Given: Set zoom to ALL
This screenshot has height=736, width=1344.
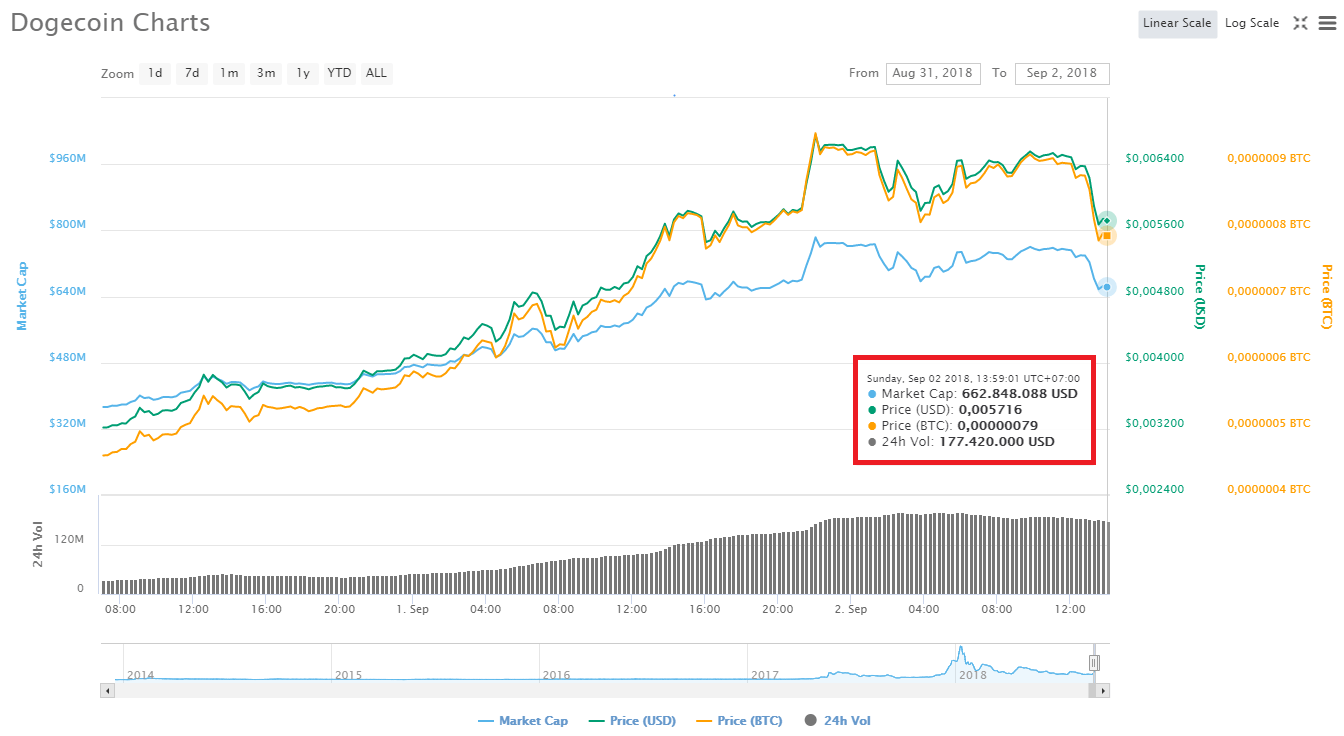Looking at the screenshot, I should [x=376, y=73].
